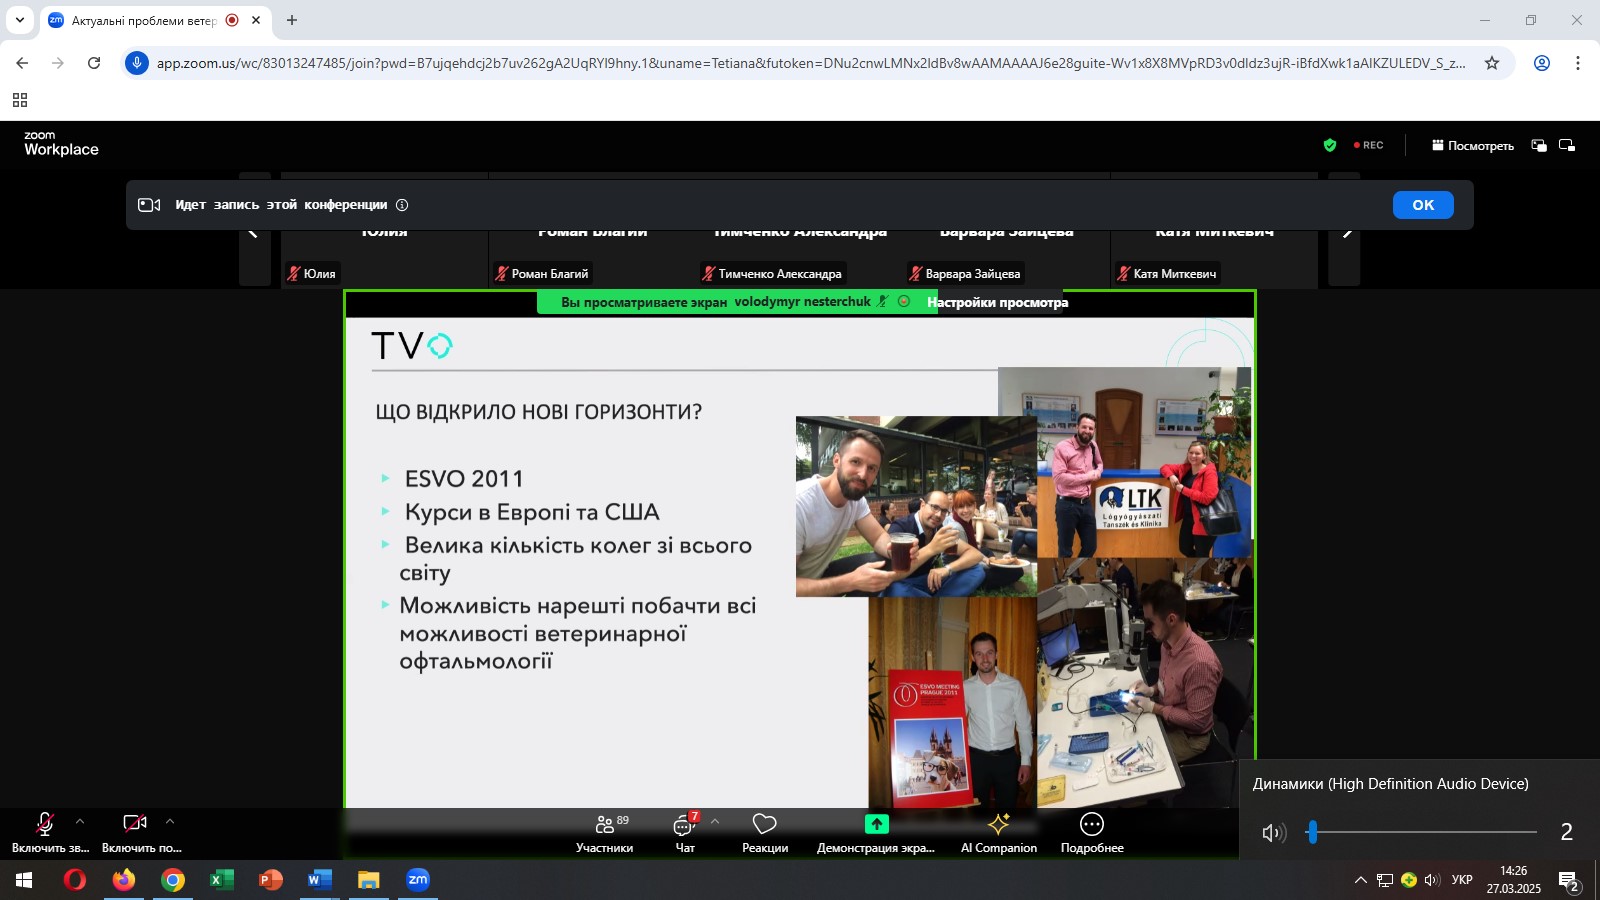Expand chat options arrow beside Чат

point(715,821)
